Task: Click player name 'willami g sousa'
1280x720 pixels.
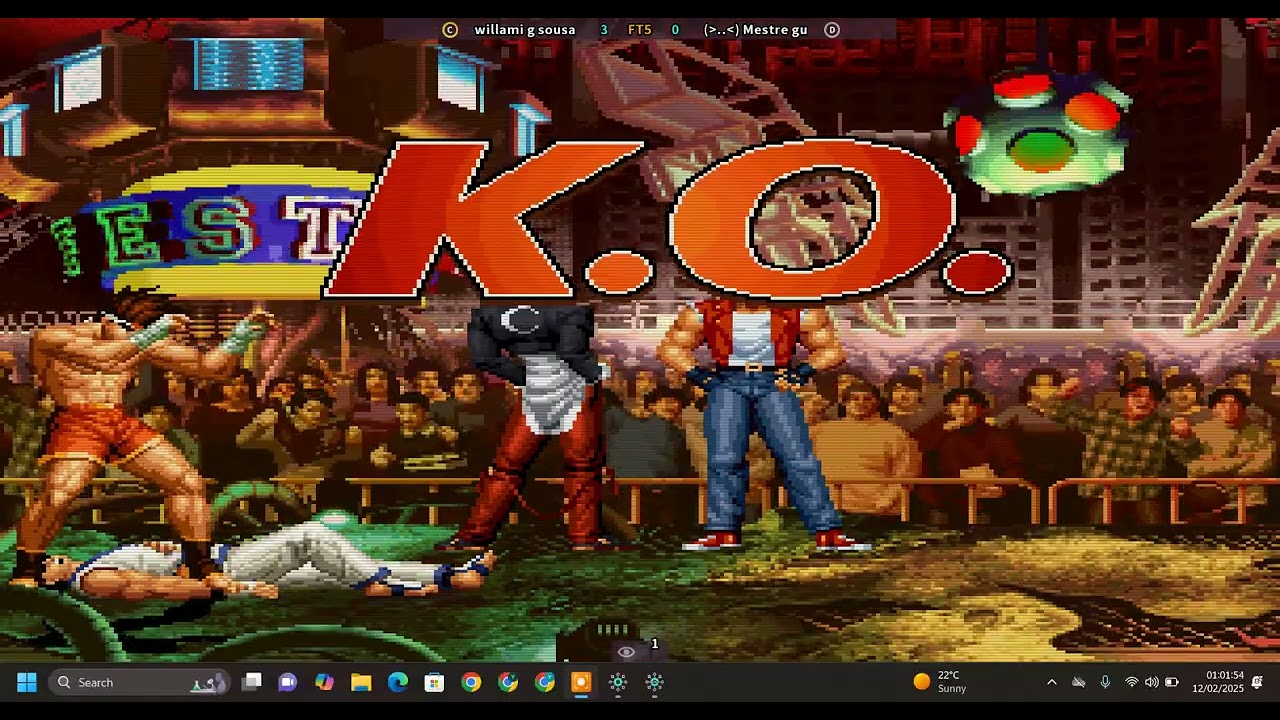Action: coord(525,30)
